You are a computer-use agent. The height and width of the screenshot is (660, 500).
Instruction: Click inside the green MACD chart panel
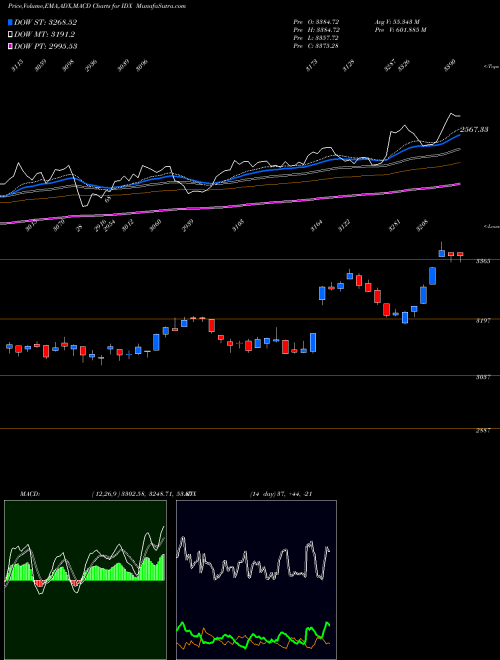pyautogui.click(x=85, y=580)
